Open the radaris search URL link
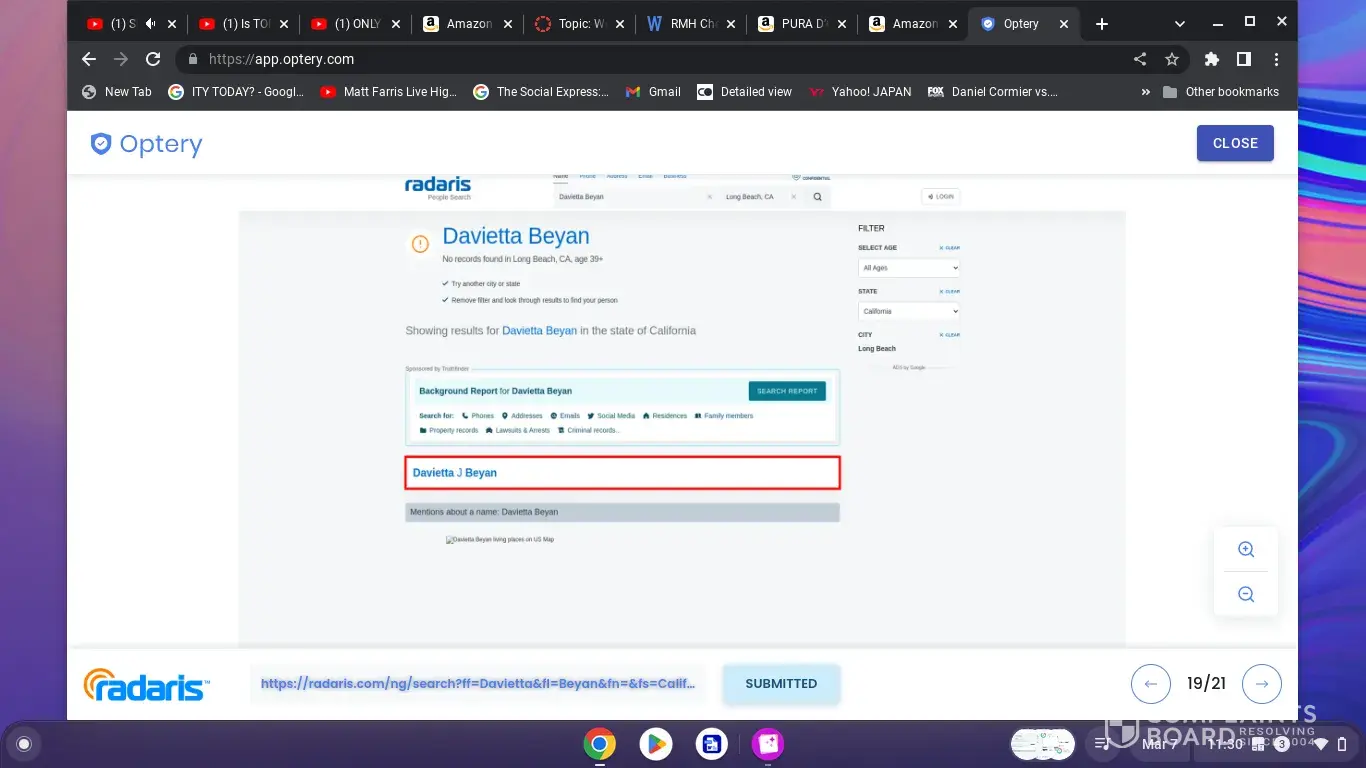Viewport: 1366px width, 768px height. (x=477, y=684)
